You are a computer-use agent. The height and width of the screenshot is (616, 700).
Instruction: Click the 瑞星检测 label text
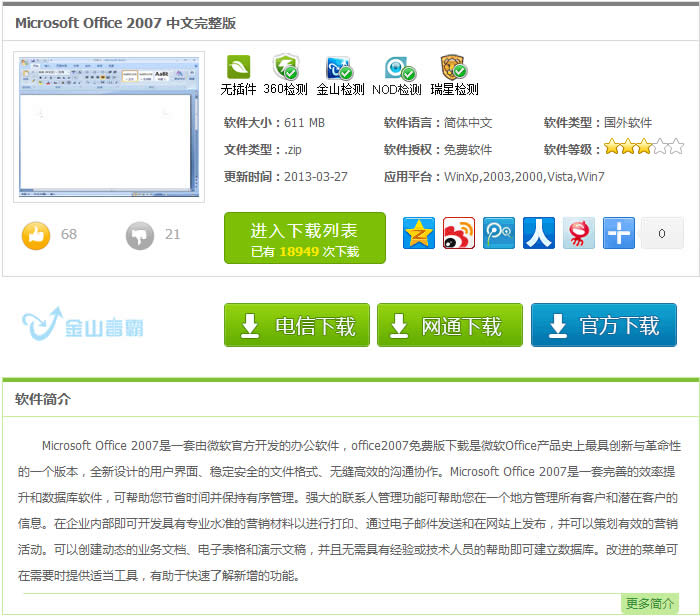pos(454,89)
